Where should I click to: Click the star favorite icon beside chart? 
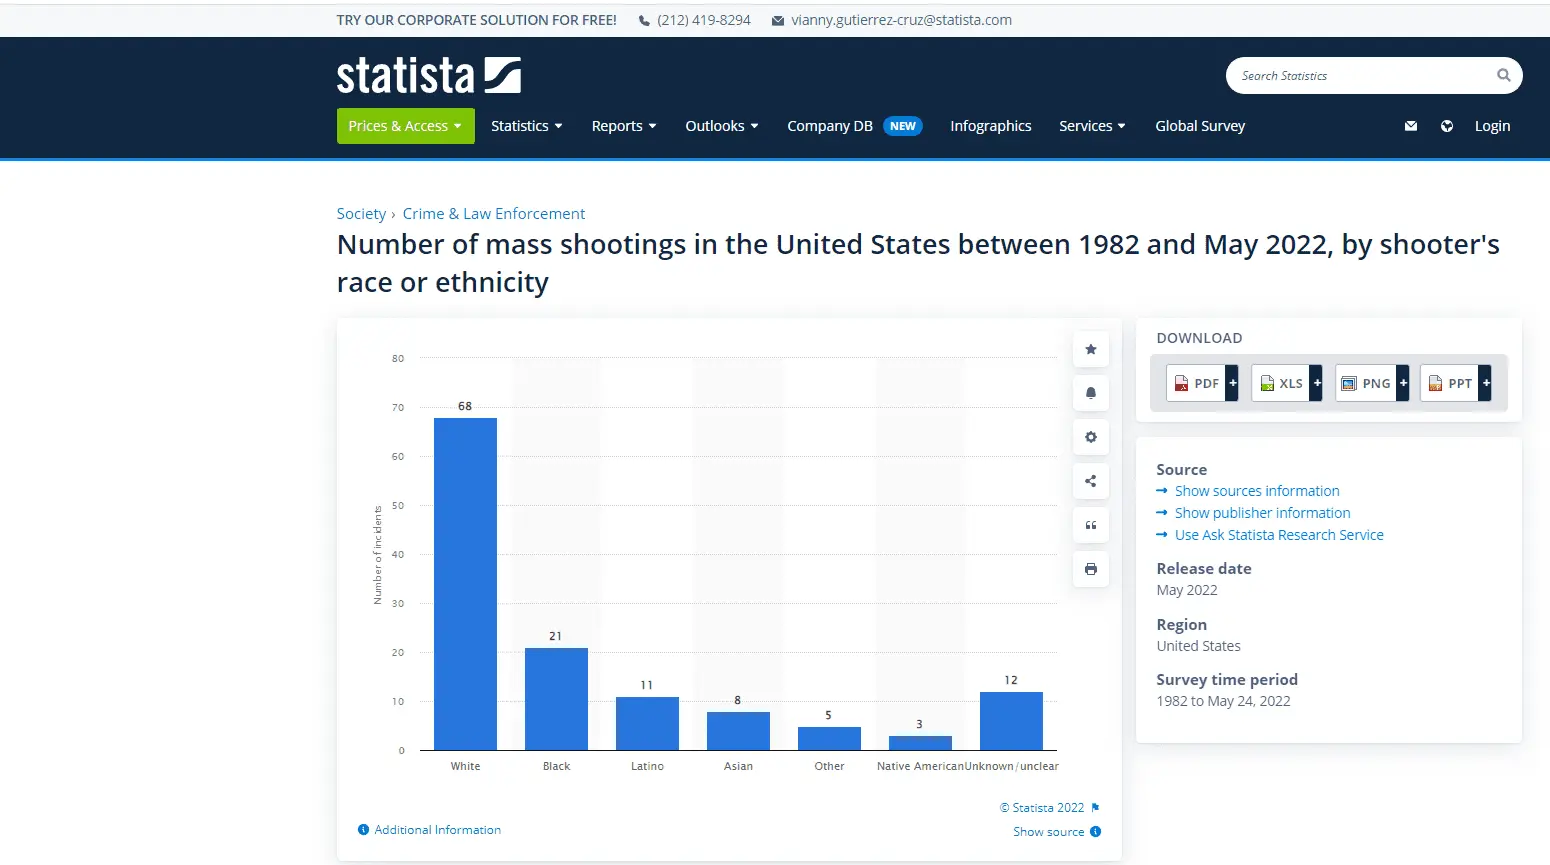click(x=1090, y=349)
